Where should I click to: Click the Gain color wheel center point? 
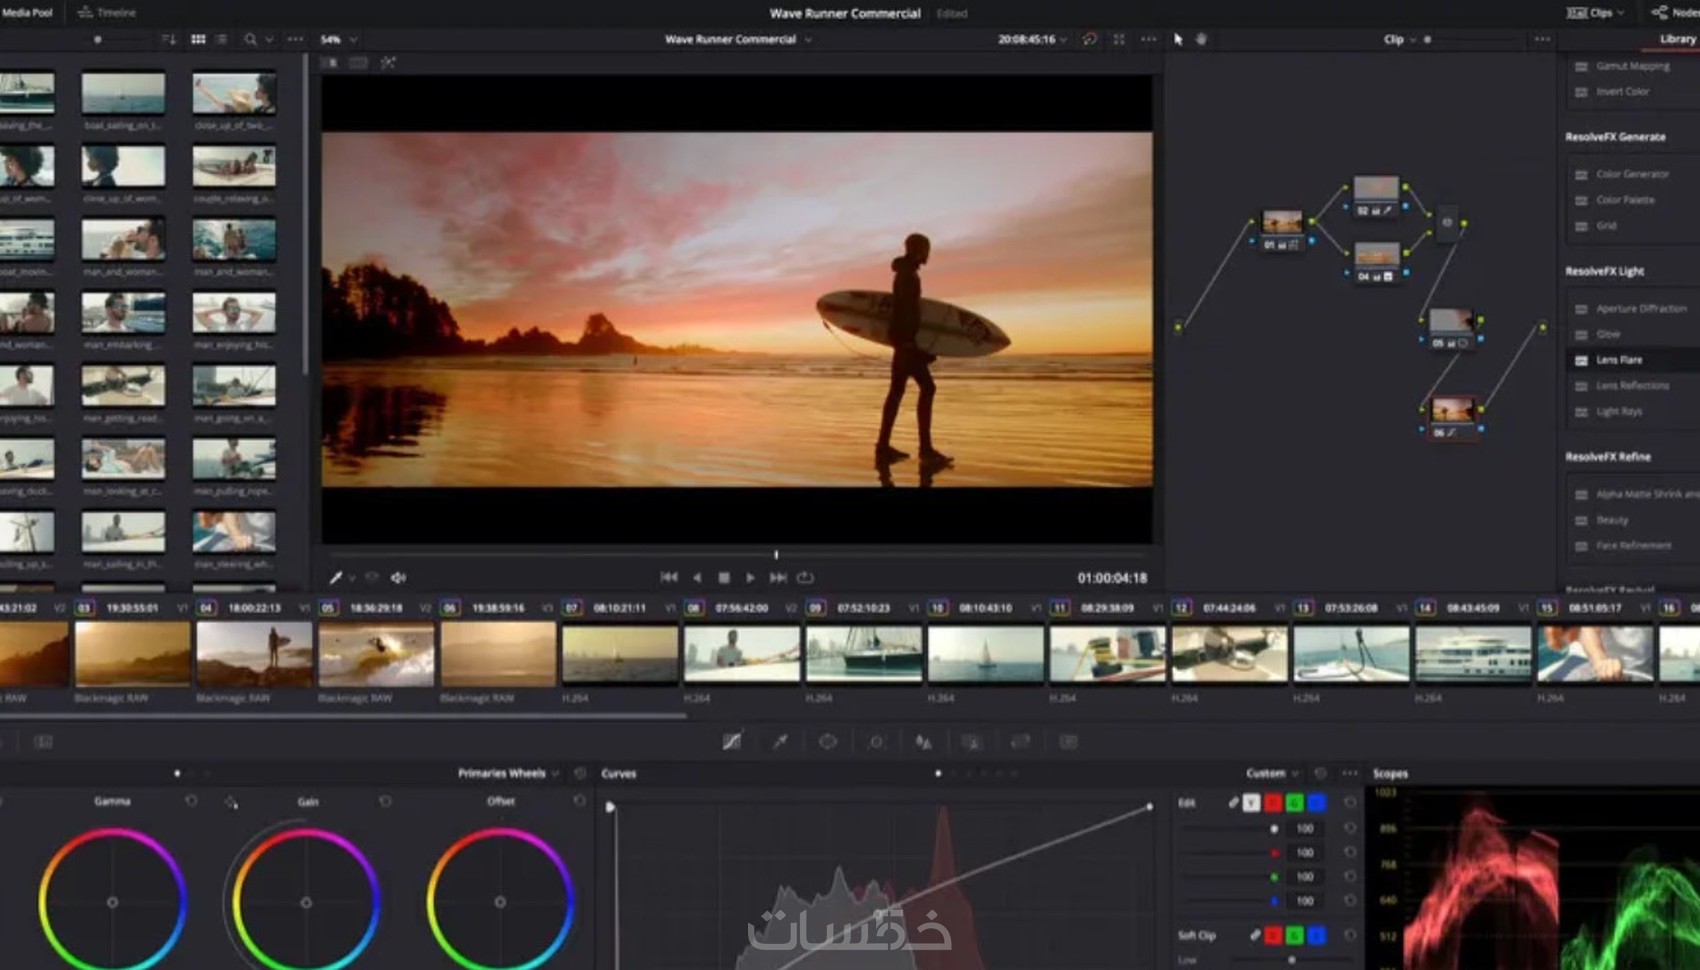click(x=306, y=902)
